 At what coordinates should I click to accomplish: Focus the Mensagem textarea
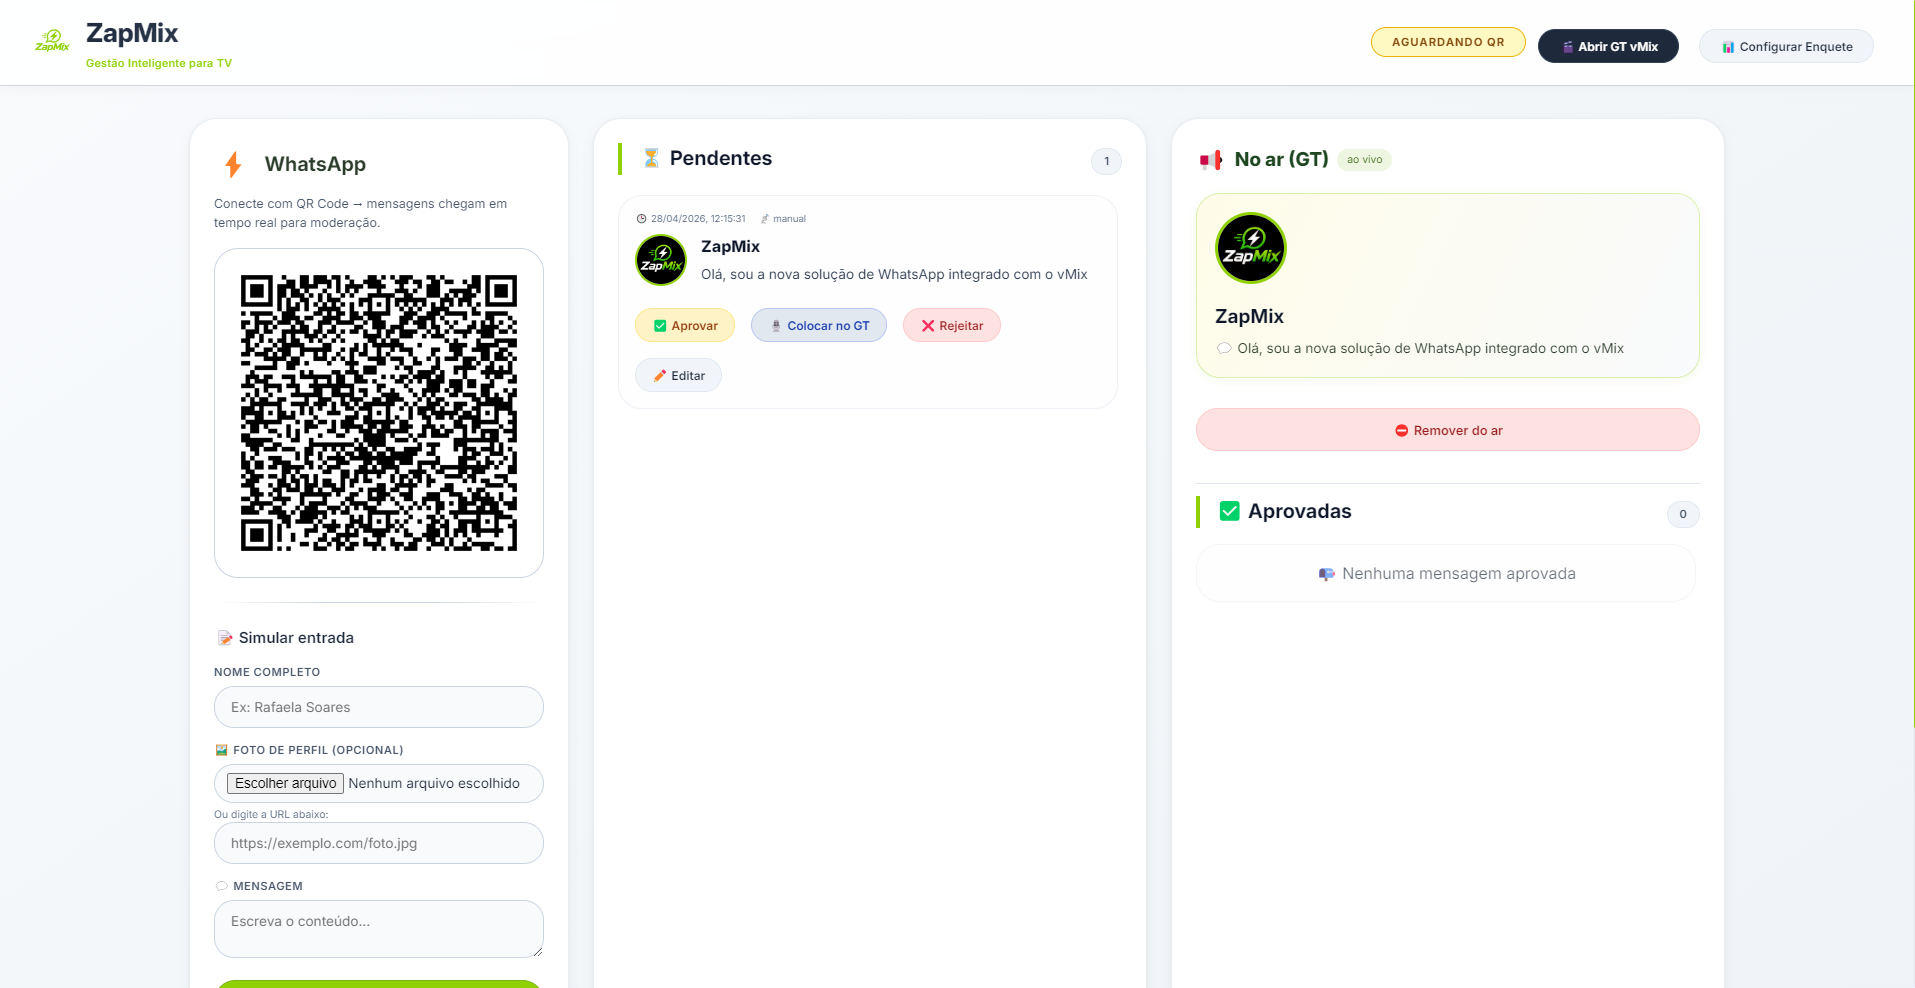tap(379, 929)
